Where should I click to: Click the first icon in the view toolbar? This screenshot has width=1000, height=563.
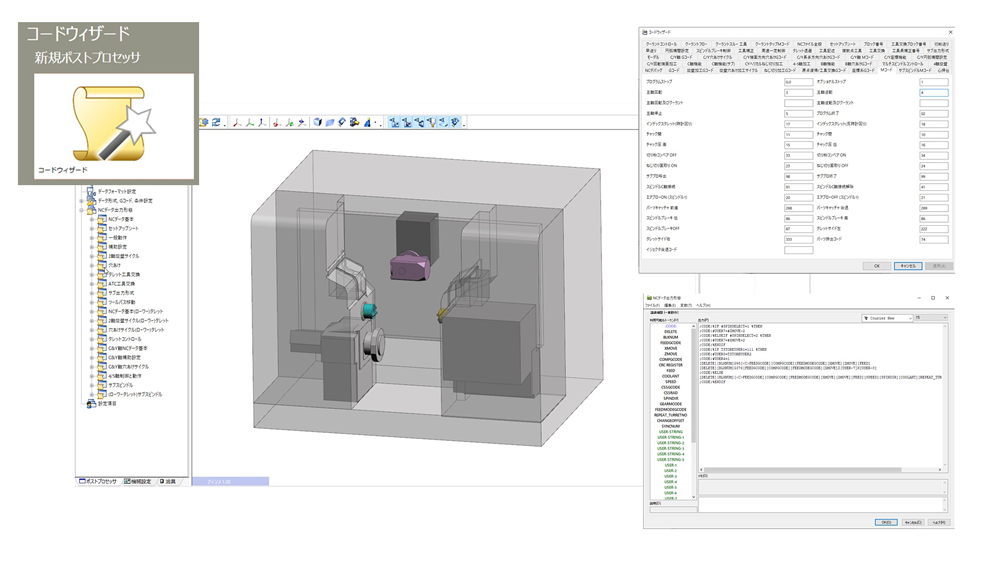point(203,122)
